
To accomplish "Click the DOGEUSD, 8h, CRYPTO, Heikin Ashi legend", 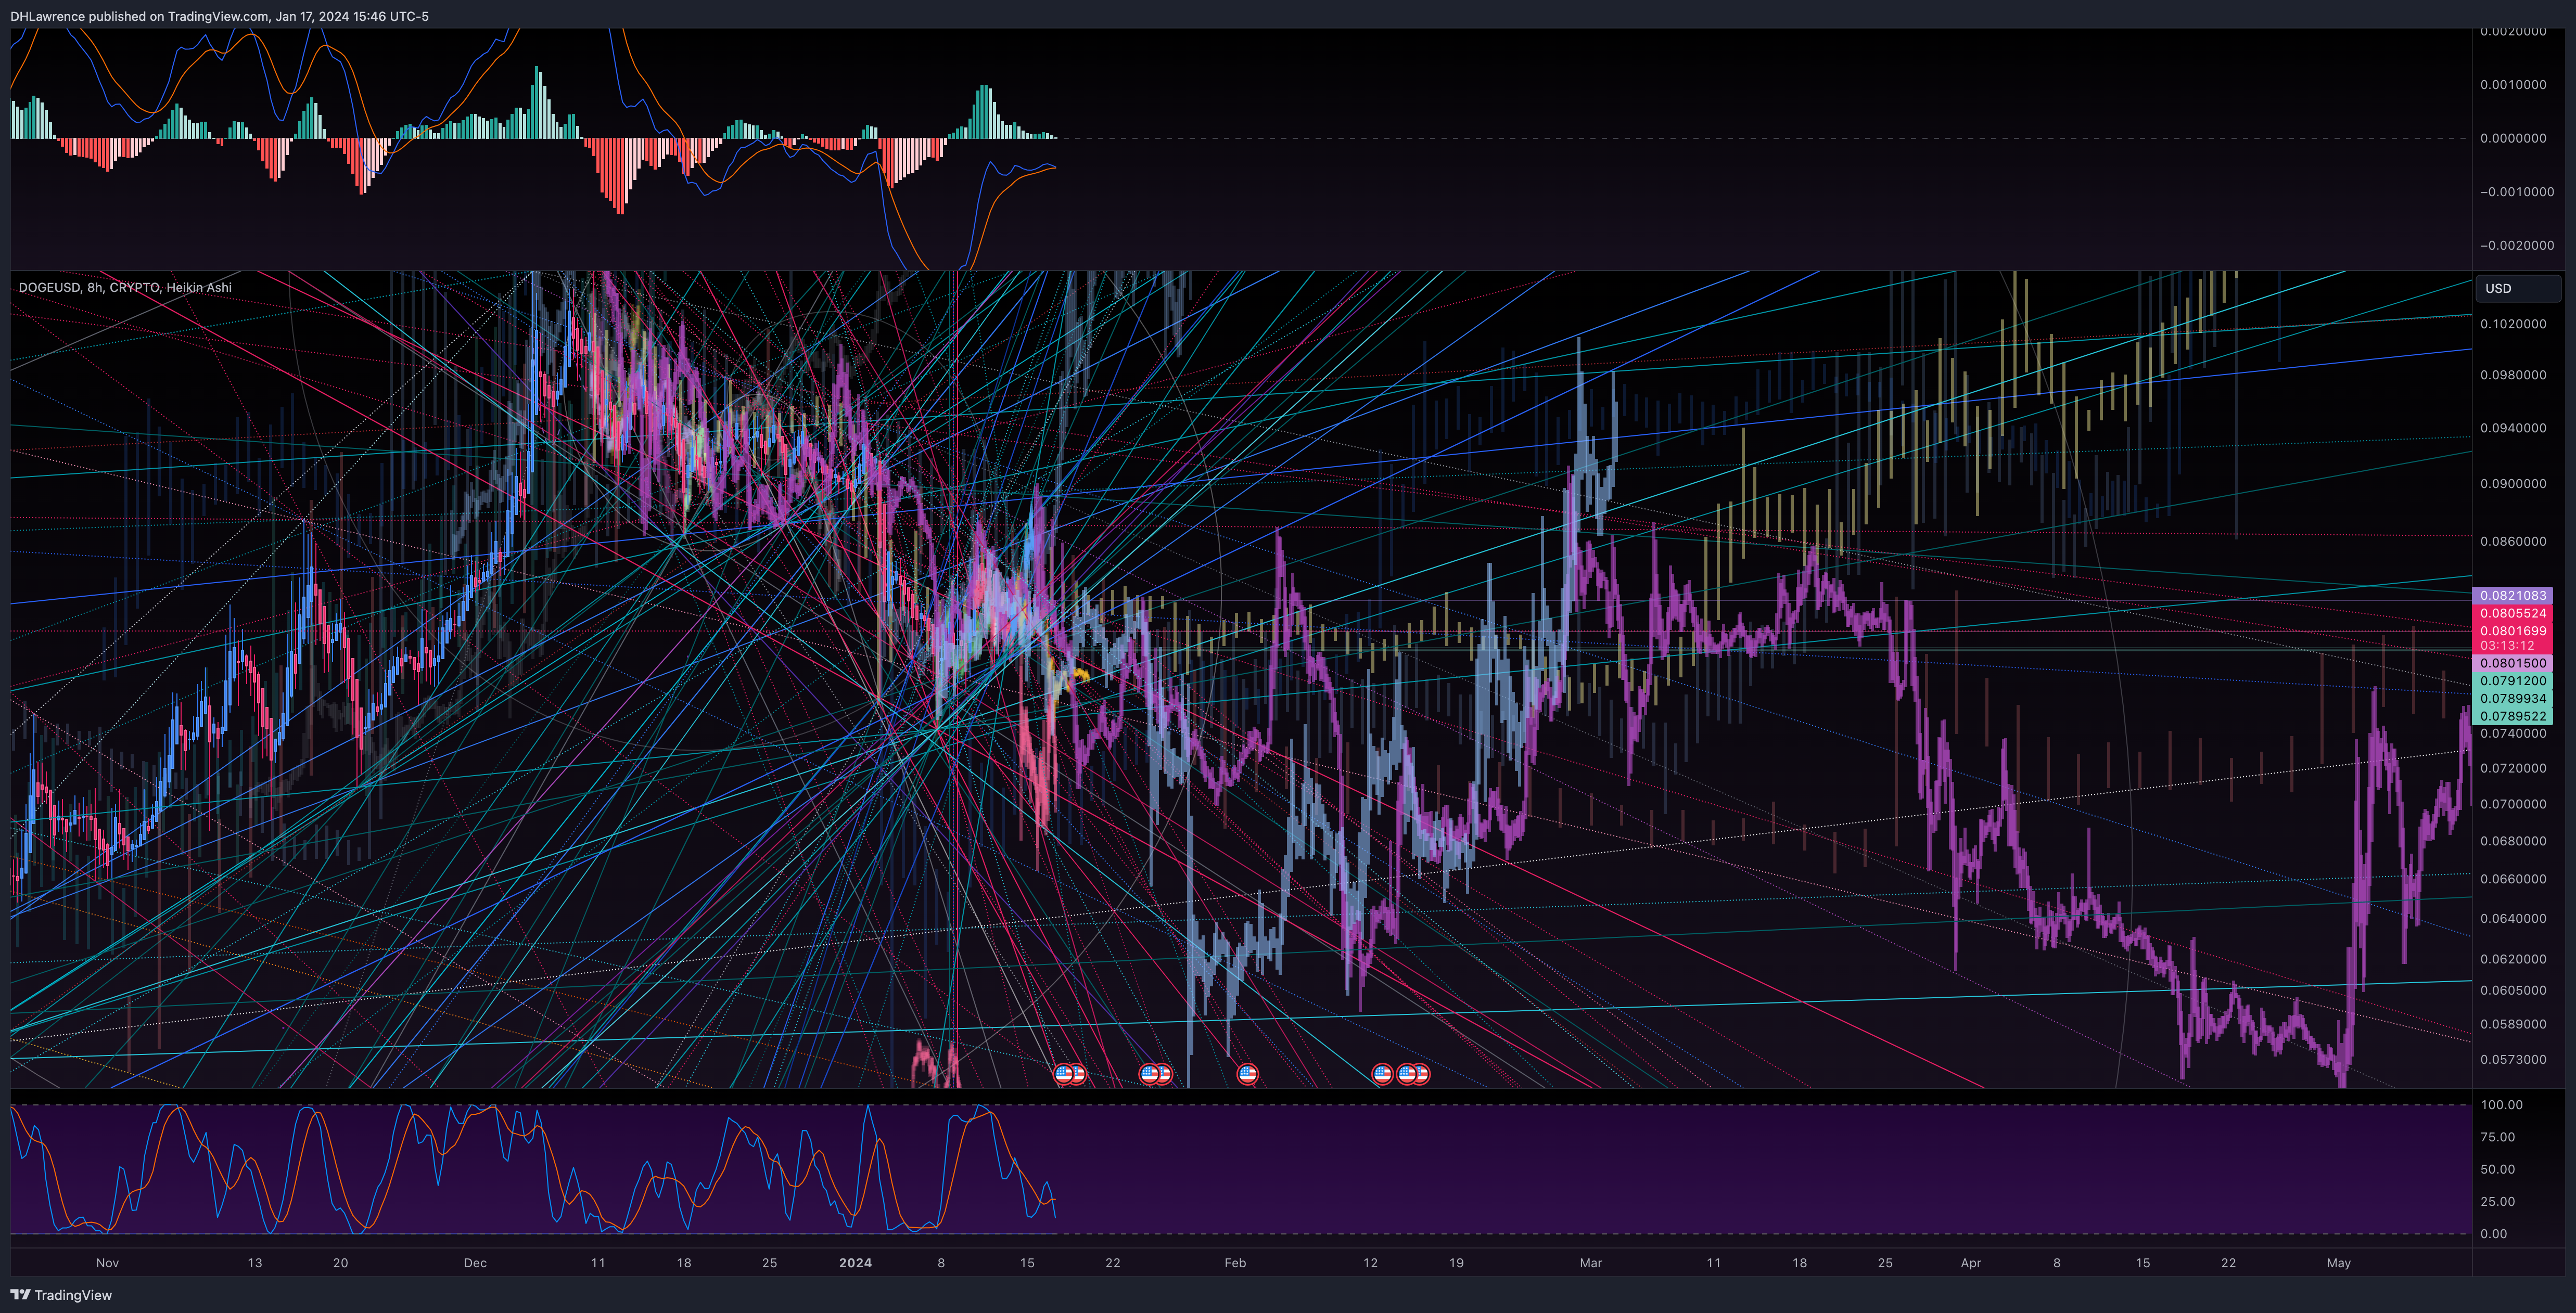I will point(125,287).
